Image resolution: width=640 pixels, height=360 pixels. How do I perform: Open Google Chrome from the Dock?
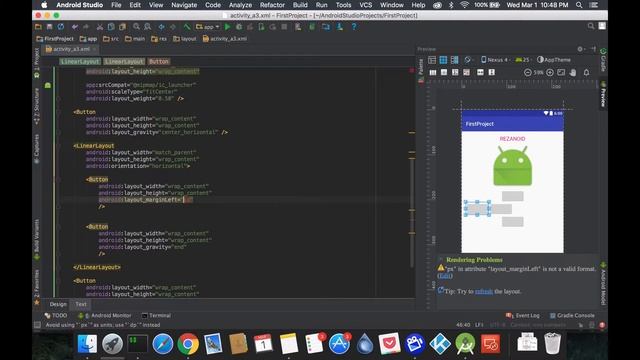188,344
